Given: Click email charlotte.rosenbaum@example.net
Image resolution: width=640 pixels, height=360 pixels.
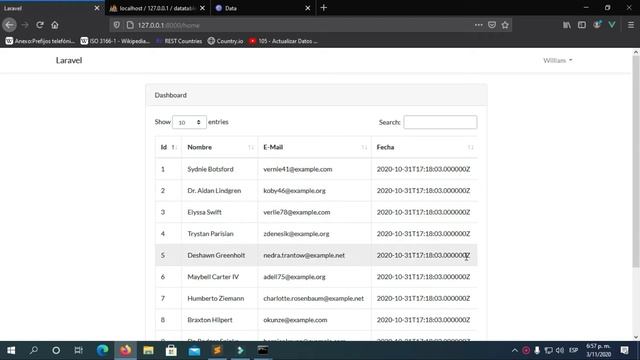Looking at the screenshot, I should coord(313,298).
